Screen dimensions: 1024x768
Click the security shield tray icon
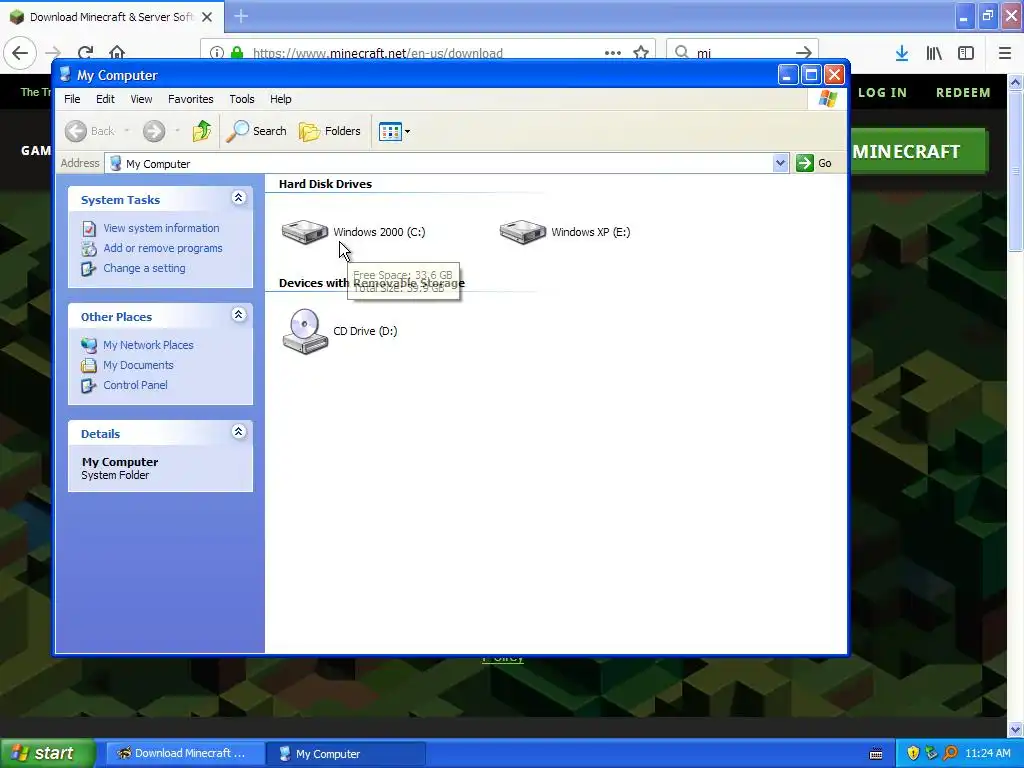pos(913,754)
